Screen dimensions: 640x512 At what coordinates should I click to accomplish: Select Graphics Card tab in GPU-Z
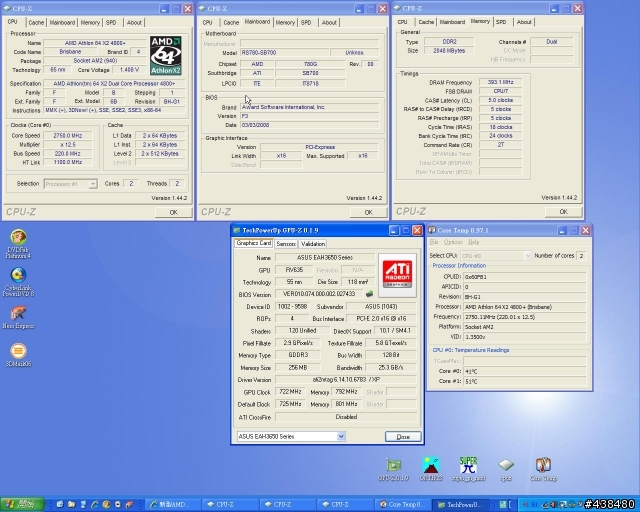253,243
